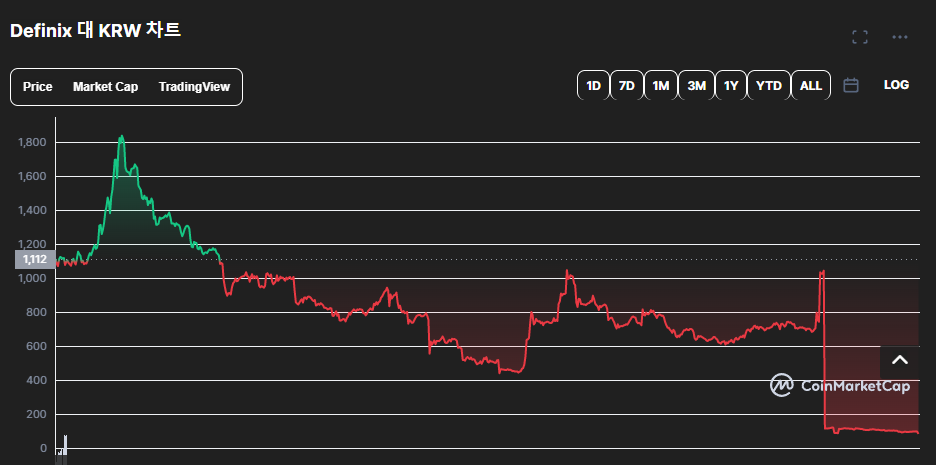The height and width of the screenshot is (465, 936).
Task: Click the volume bars at chart bottom-left
Action: click(x=61, y=449)
